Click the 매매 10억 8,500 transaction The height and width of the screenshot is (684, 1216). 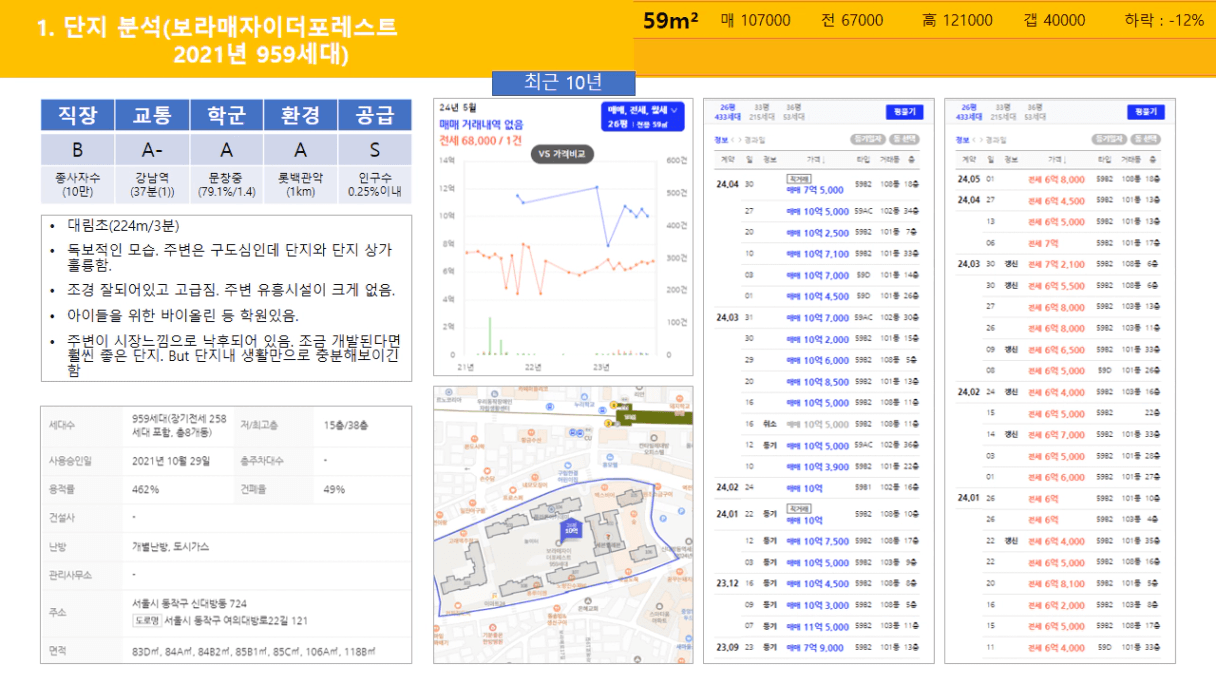(x=818, y=381)
